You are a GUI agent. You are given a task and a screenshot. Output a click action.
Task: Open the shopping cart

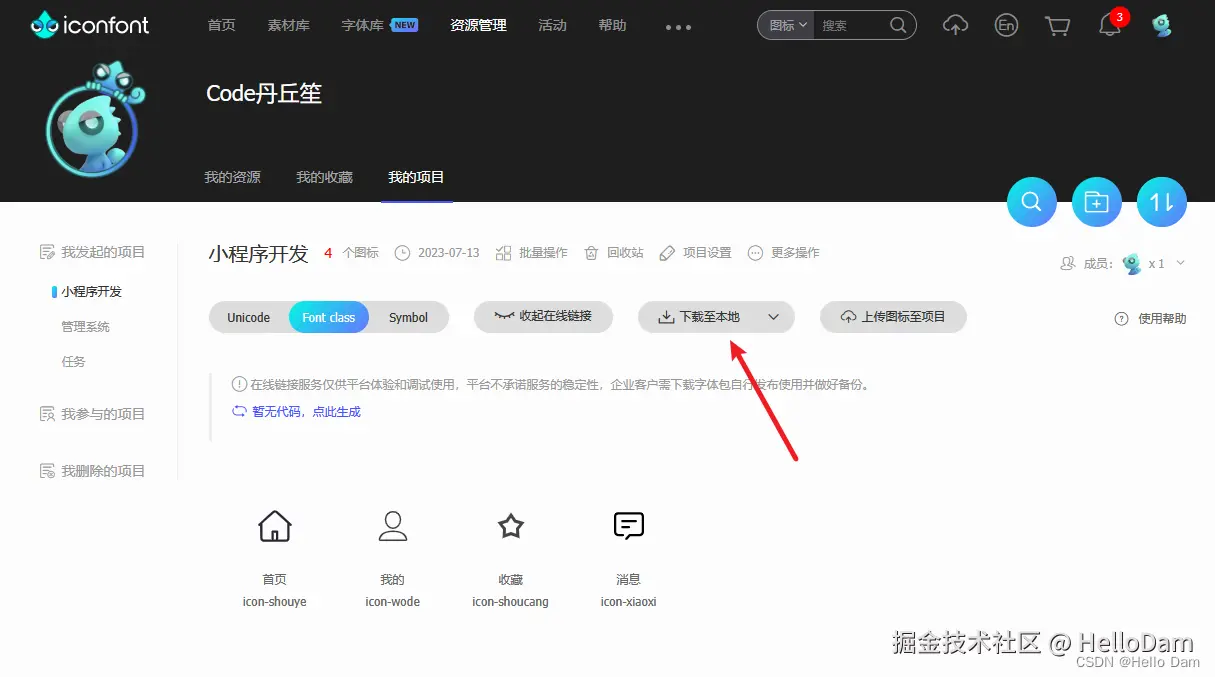click(x=1057, y=26)
